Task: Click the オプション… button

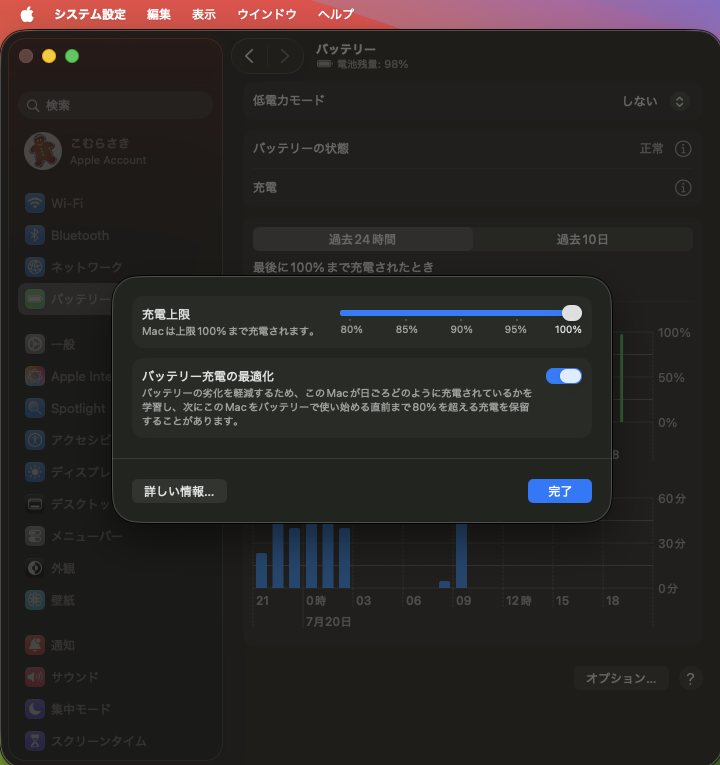Action: [x=621, y=678]
